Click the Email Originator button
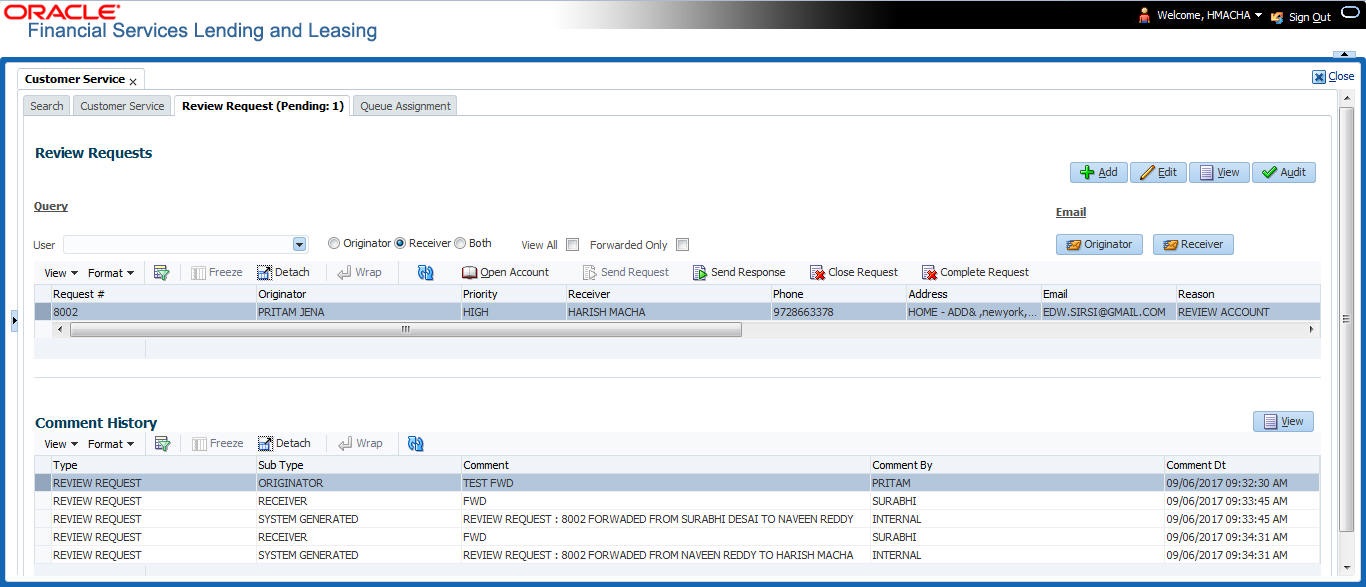The height and width of the screenshot is (587, 1366). 1099,244
